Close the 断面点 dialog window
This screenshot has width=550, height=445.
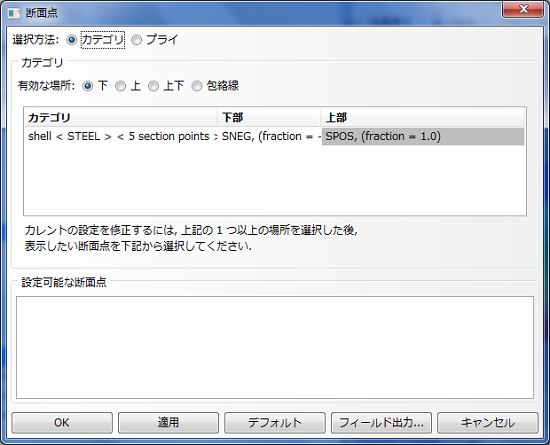click(x=523, y=9)
